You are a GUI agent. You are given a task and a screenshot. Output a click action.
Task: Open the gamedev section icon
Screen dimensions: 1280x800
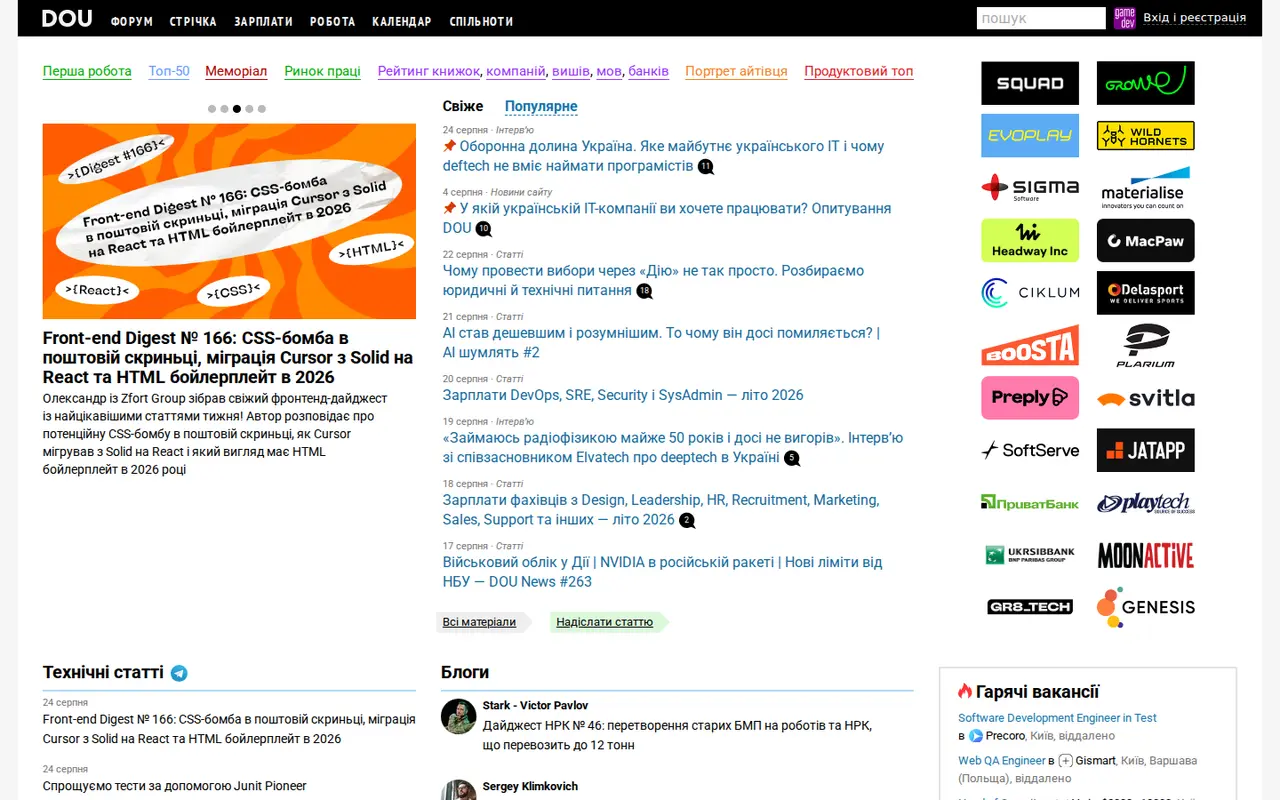pyautogui.click(x=1125, y=18)
